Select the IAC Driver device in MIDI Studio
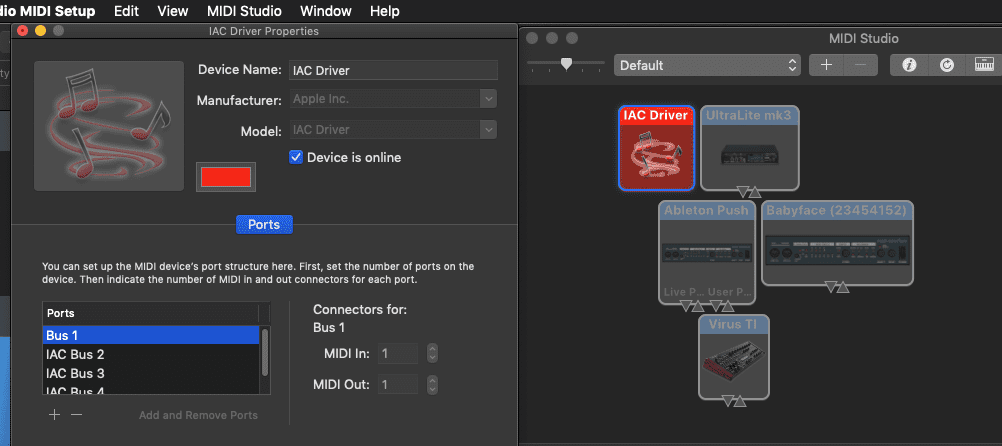This screenshot has width=1002, height=446. pos(657,148)
